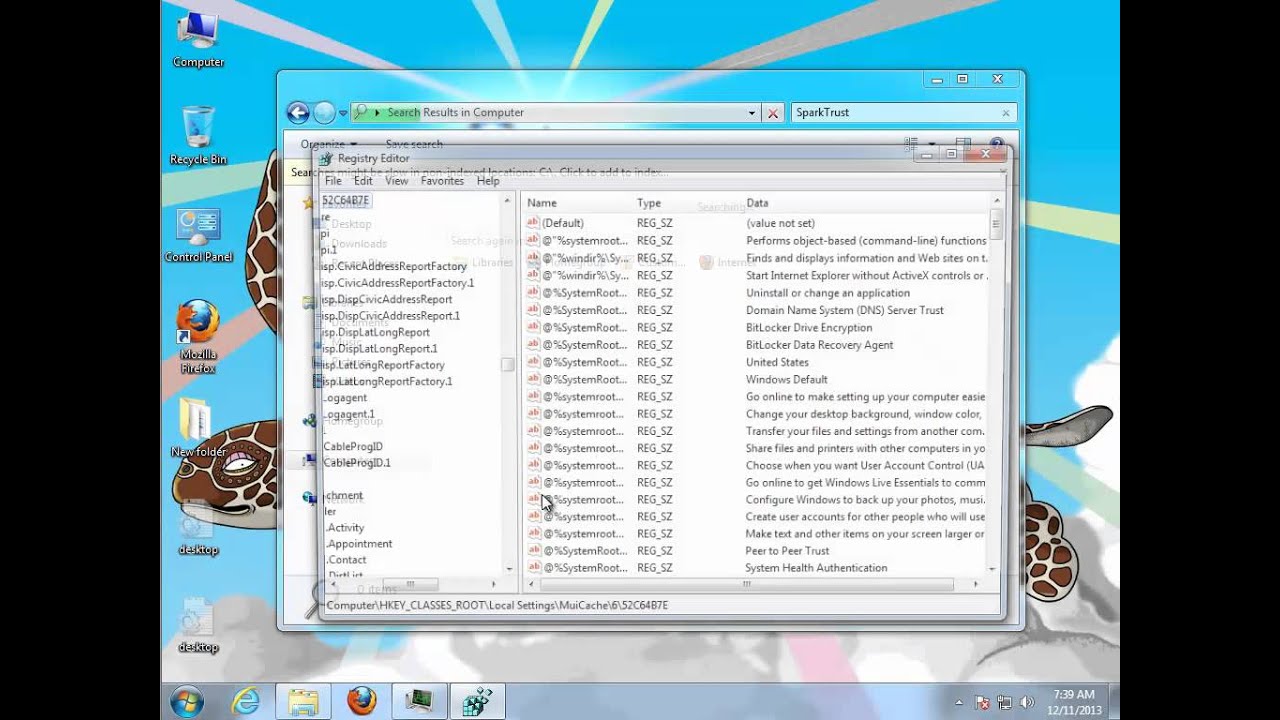1280x720 pixels.
Task: Switch to Windows Explorer on the taskbar
Action: 304,700
